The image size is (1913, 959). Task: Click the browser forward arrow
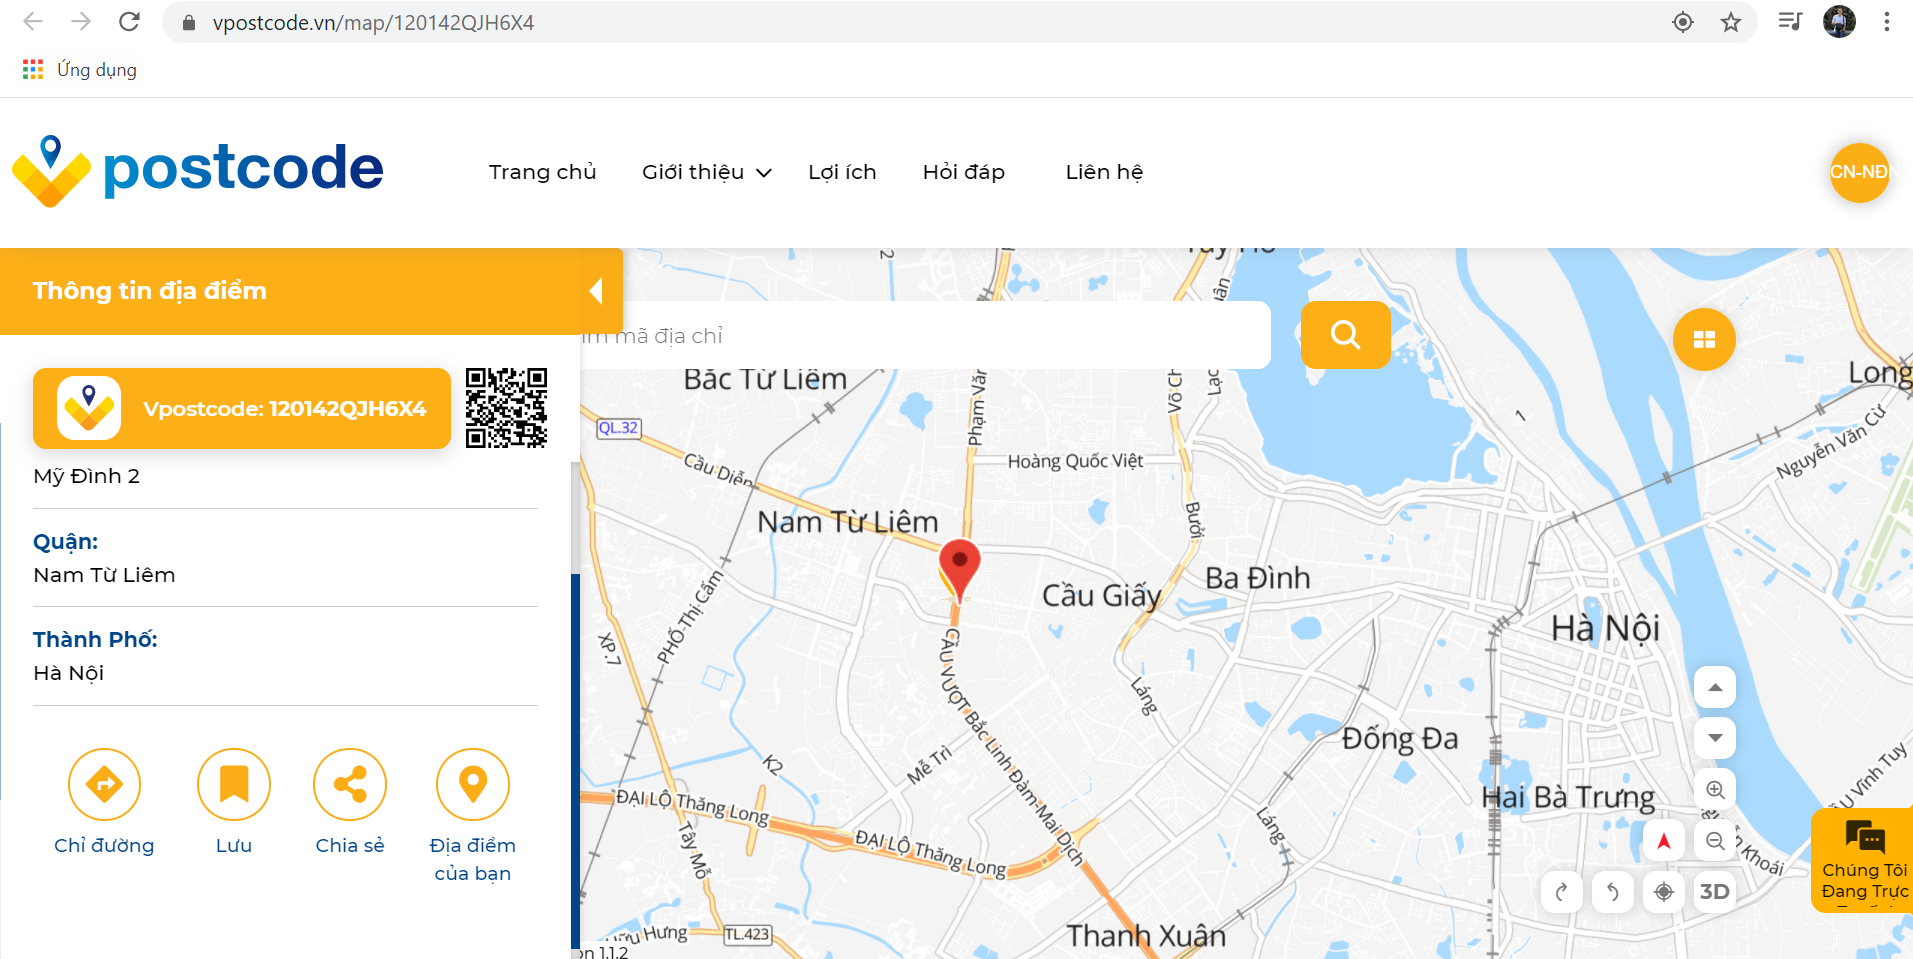pos(81,22)
